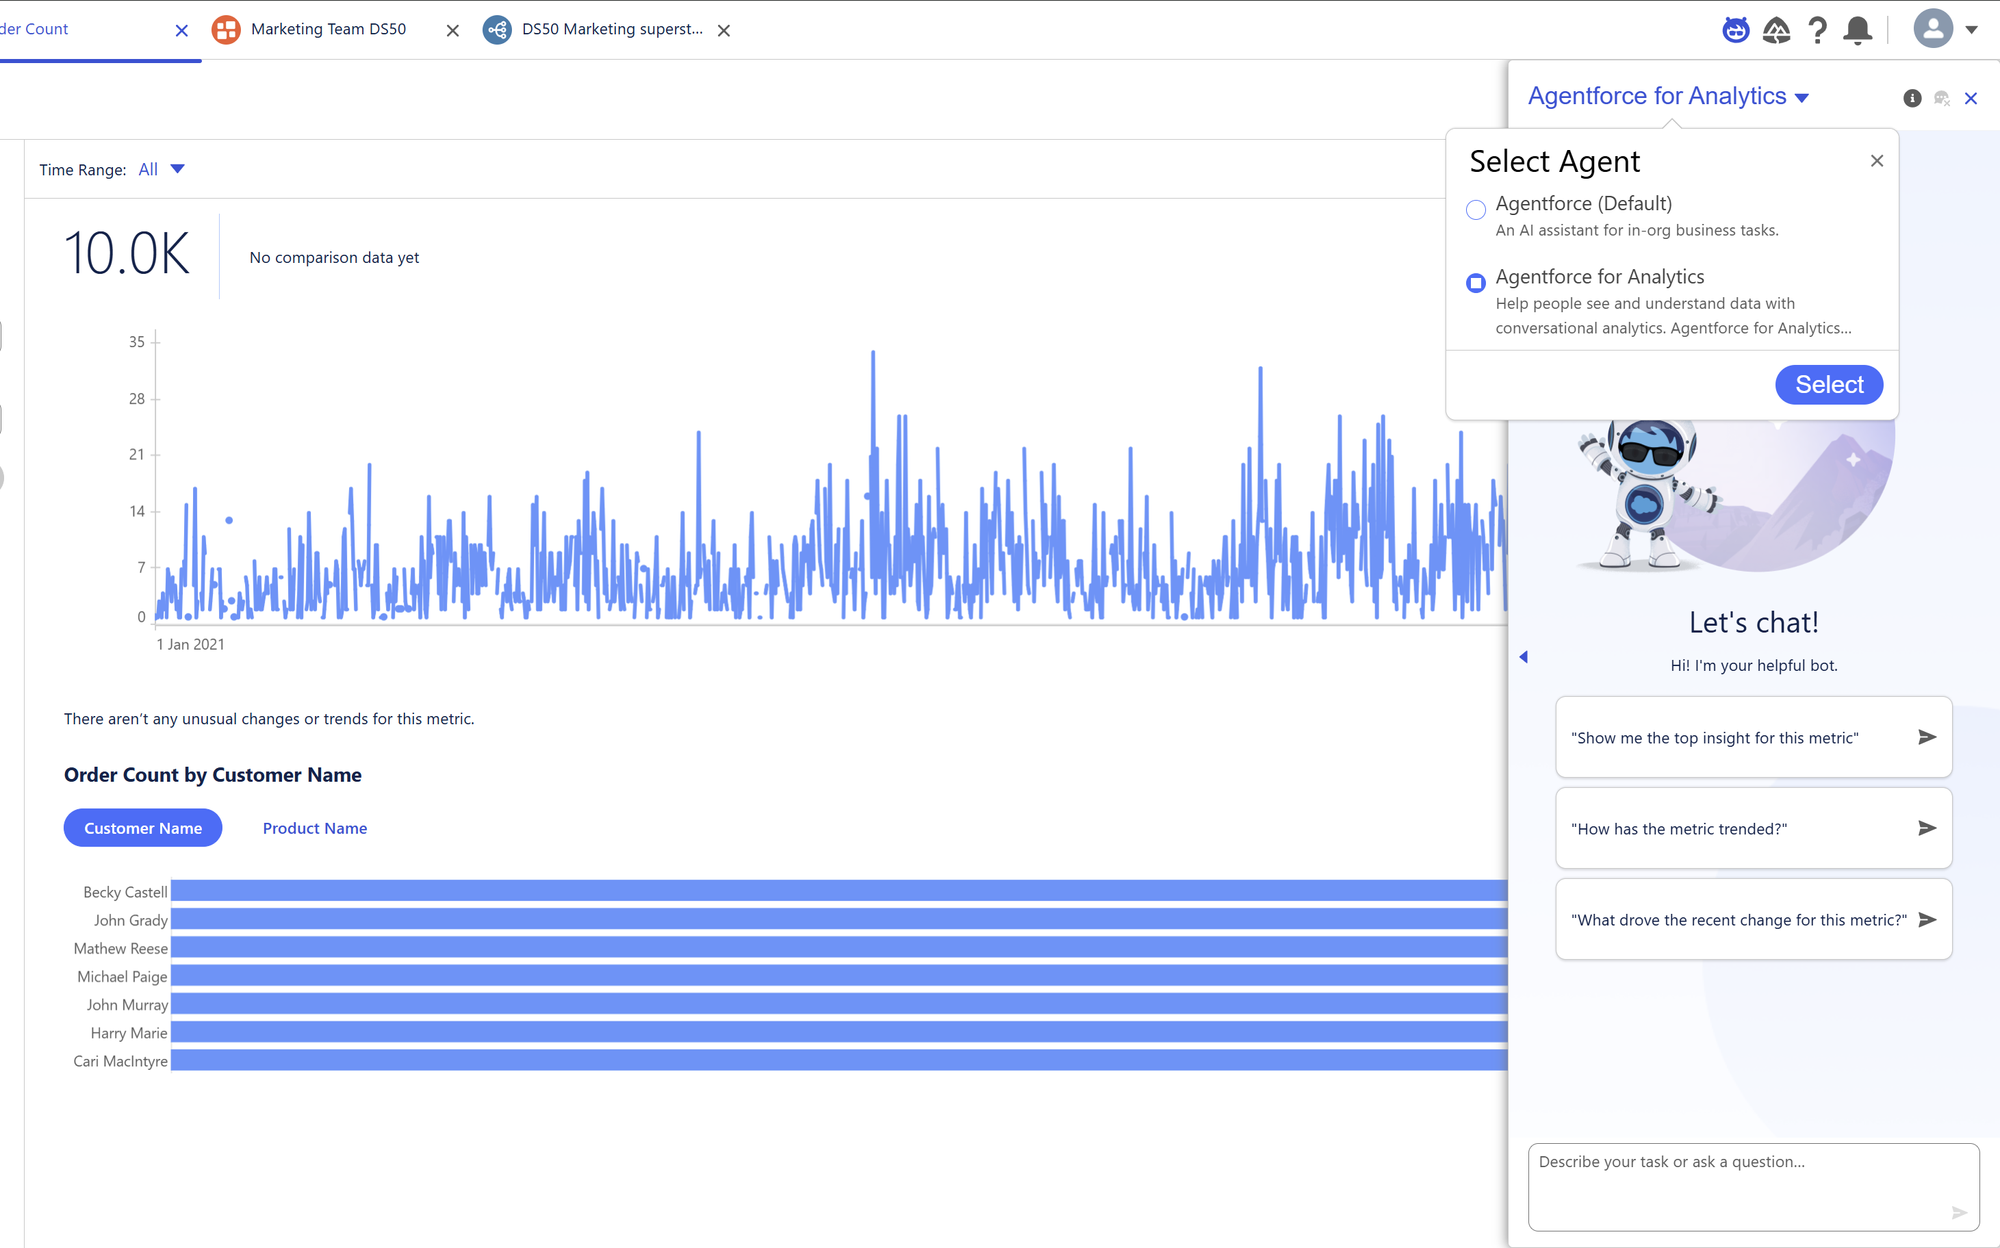Close the Agentforce panel
Image resolution: width=2000 pixels, height=1248 pixels.
click(x=1971, y=98)
